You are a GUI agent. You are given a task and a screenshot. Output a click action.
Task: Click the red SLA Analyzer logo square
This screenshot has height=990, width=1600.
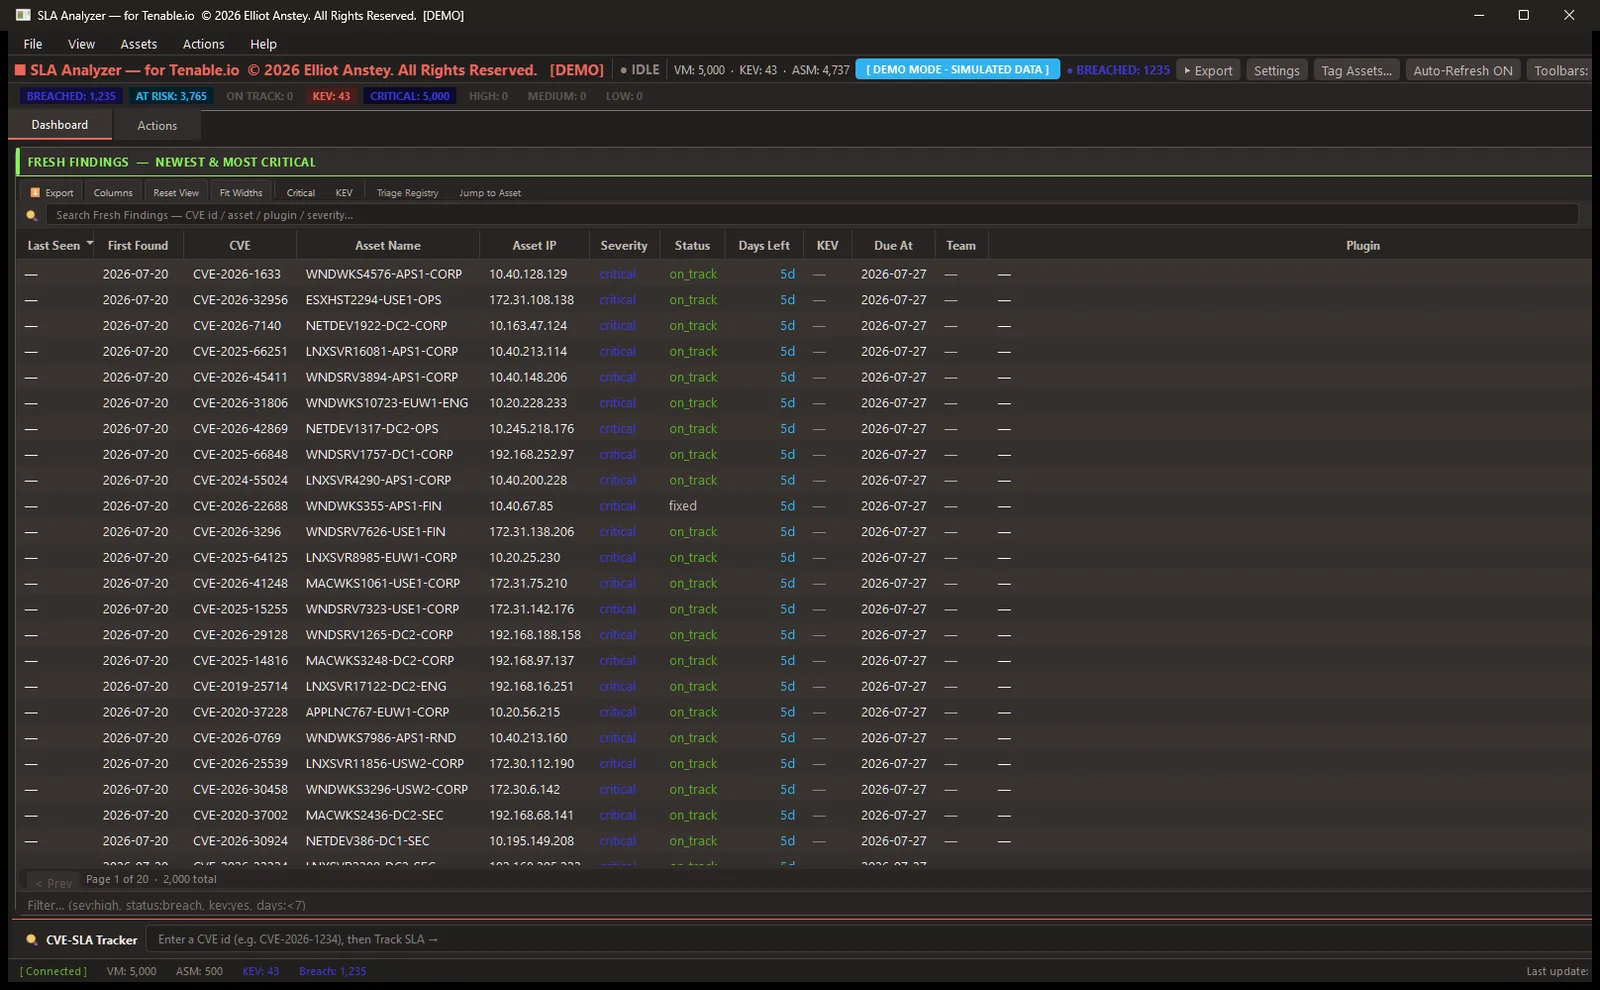19,70
